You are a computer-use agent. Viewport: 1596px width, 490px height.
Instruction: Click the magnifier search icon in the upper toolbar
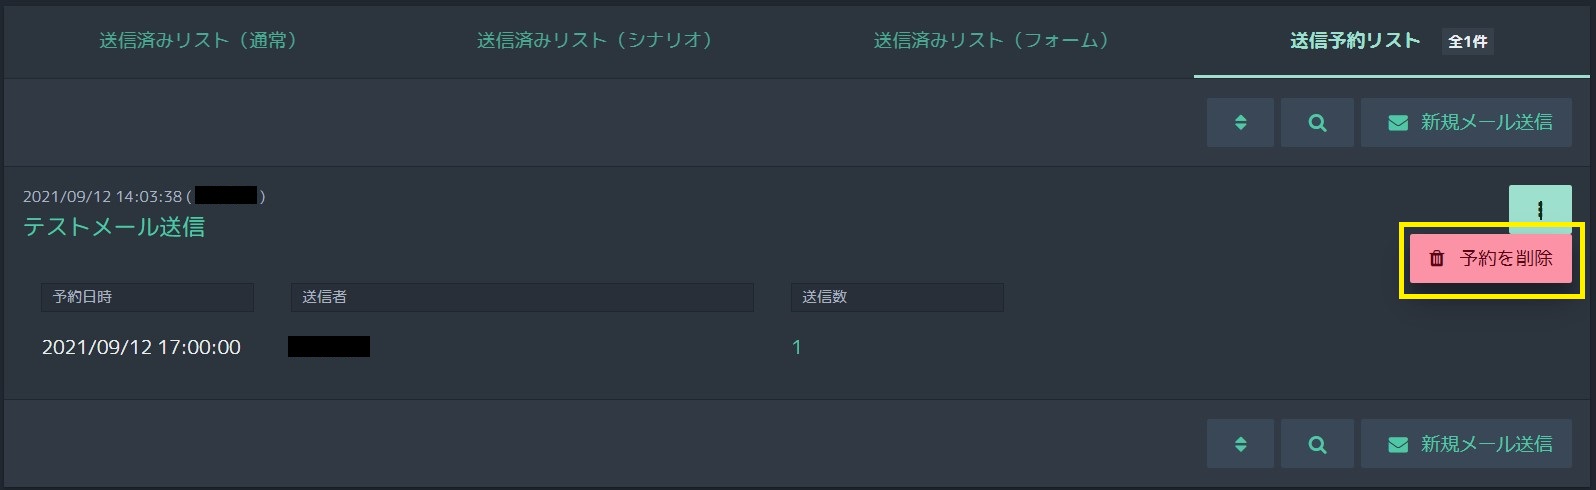pyautogui.click(x=1317, y=122)
